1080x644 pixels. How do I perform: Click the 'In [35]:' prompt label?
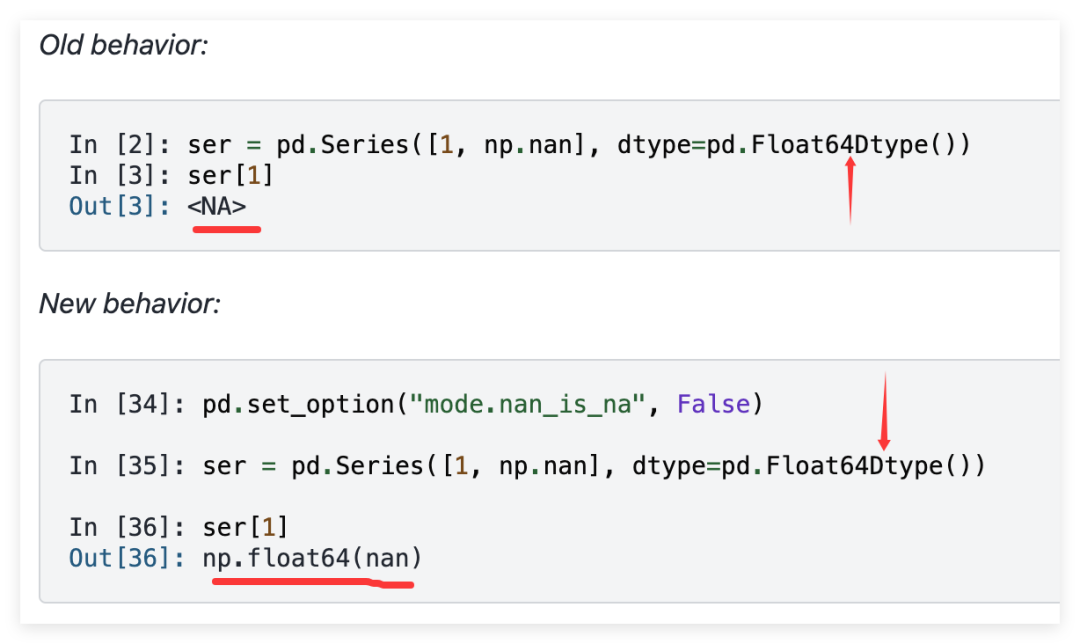[x=127, y=466]
